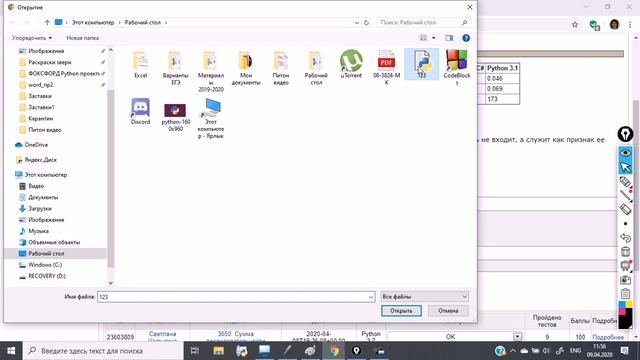Select the CodeBlocks shortcut

pyautogui.click(x=457, y=67)
